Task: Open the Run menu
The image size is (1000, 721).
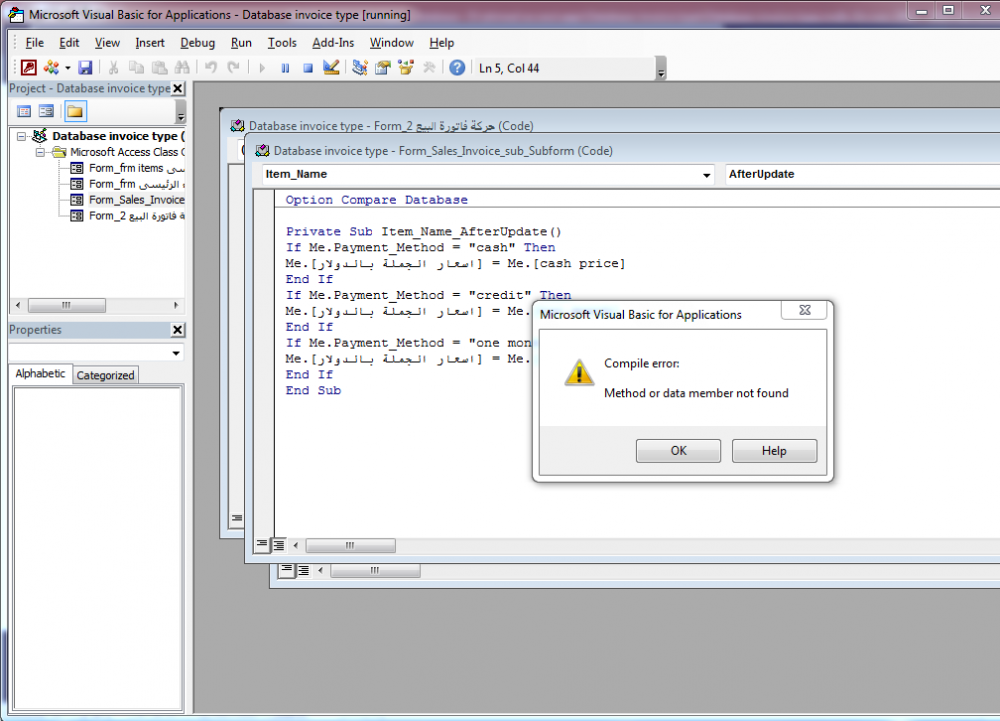Action: coord(241,43)
